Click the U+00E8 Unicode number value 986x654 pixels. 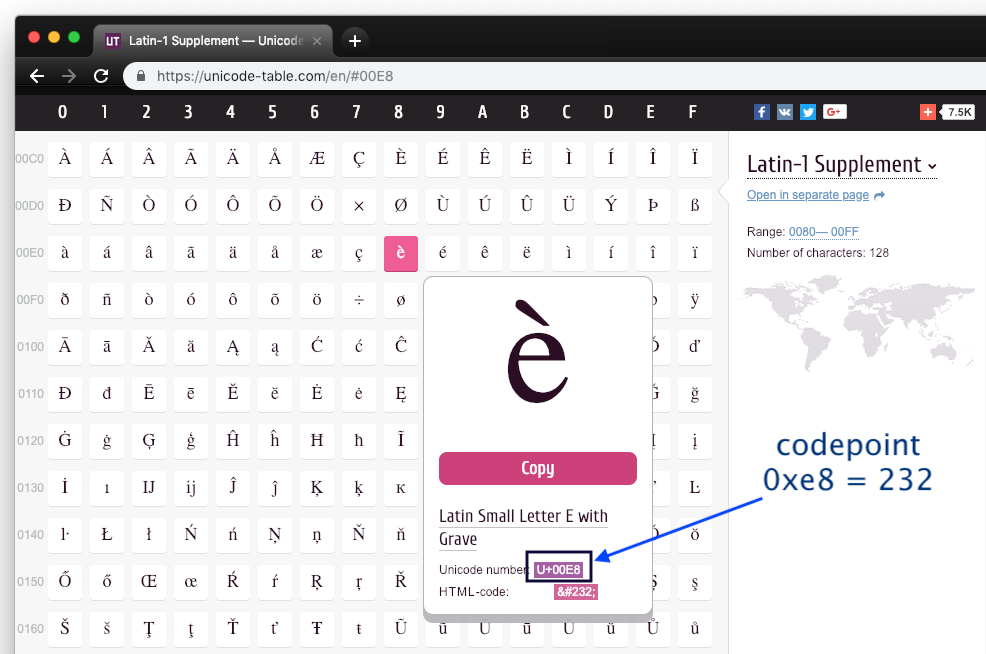pyautogui.click(x=558, y=570)
